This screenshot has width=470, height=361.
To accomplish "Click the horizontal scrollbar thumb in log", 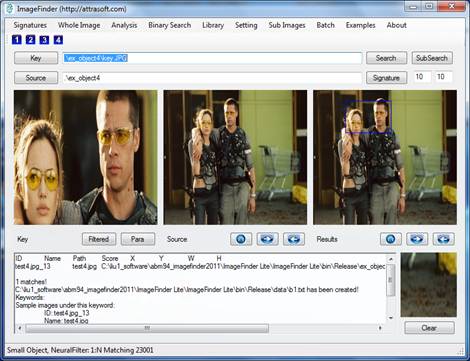I will [x=147, y=328].
